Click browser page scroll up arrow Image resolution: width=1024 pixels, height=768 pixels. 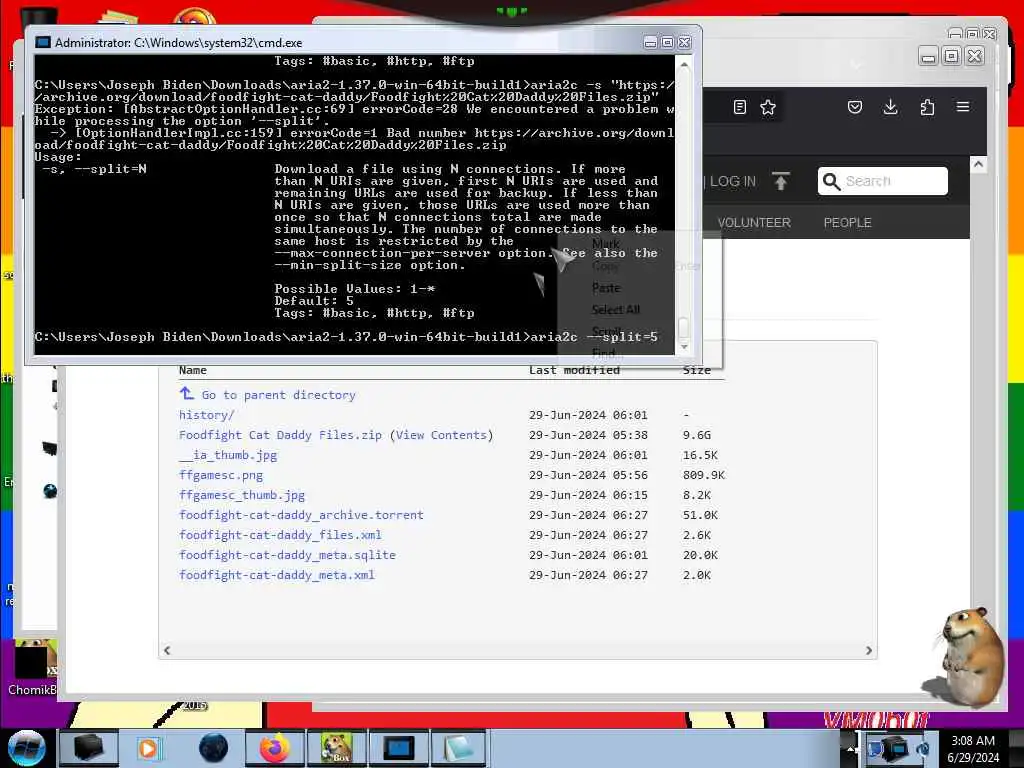[978, 164]
